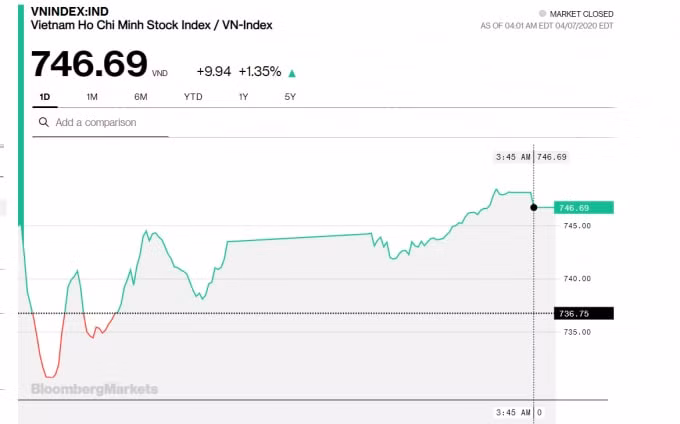The width and height of the screenshot is (680, 424).
Task: Click the green up-arrow change indicator
Action: click(x=292, y=73)
